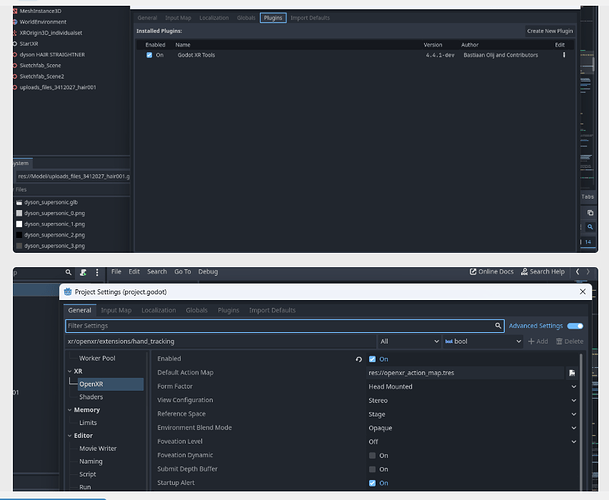This screenshot has height=500, width=609.
Task: Click the edit icon for Godot XR Tools
Action: 564,55
